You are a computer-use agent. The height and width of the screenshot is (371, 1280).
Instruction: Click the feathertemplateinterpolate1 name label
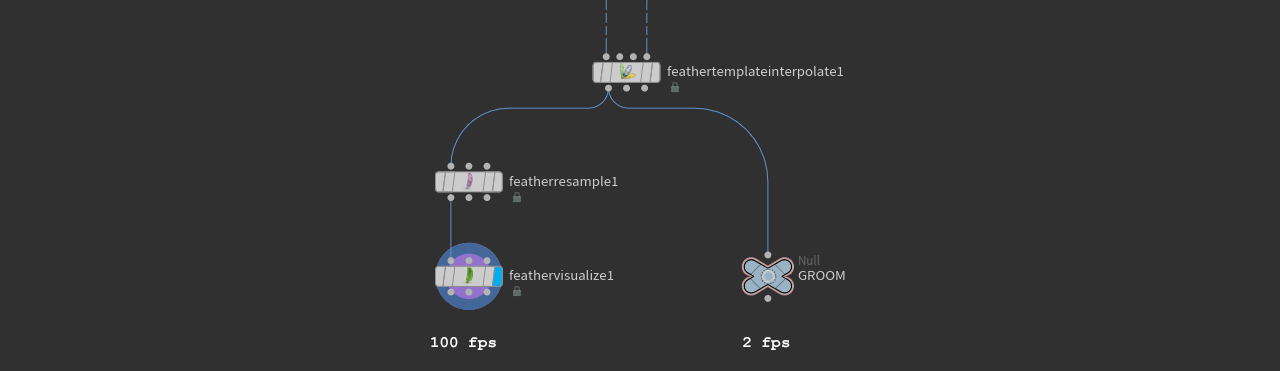point(755,71)
